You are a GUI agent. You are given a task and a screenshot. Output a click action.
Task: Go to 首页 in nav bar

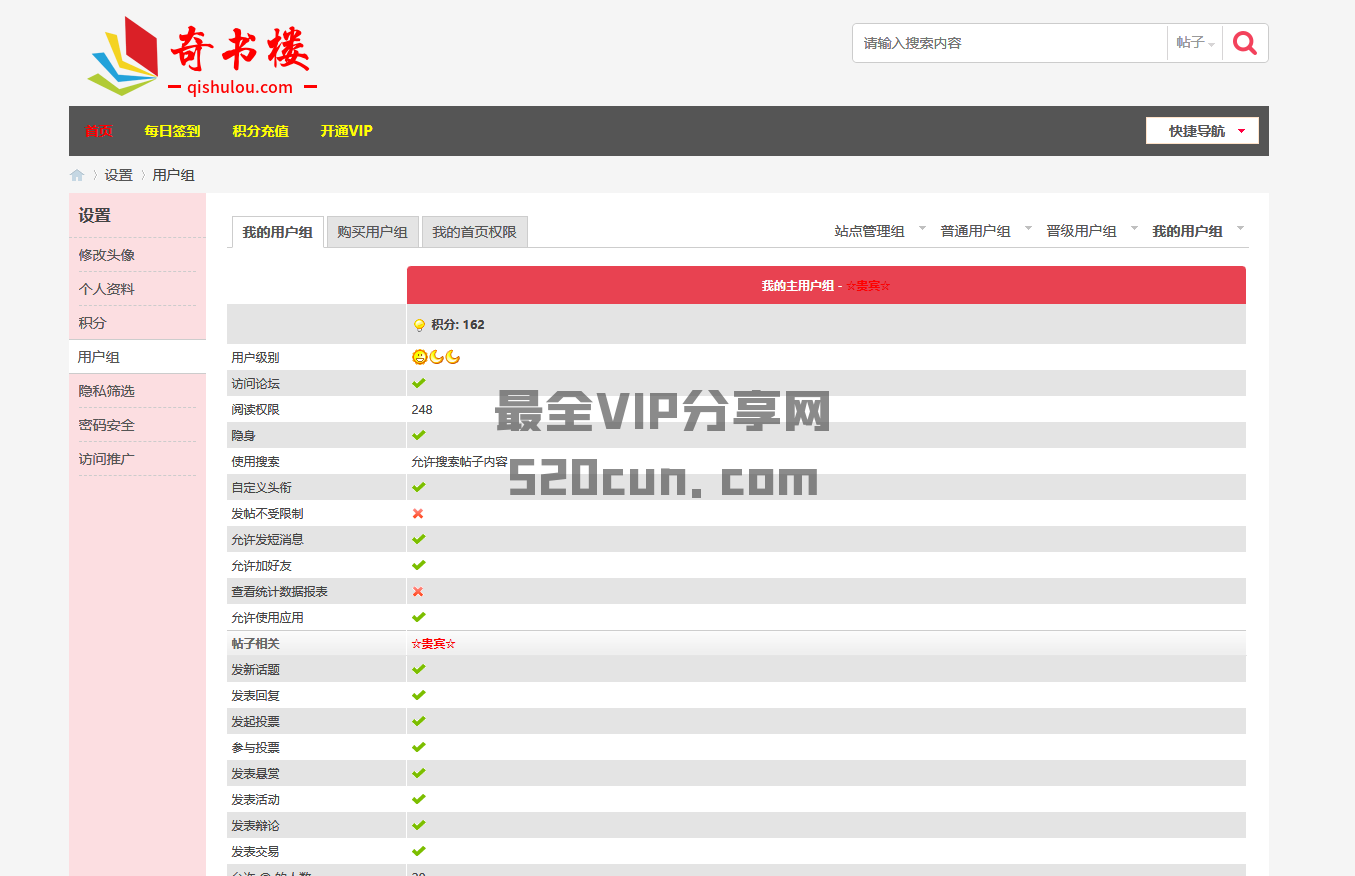pos(98,131)
